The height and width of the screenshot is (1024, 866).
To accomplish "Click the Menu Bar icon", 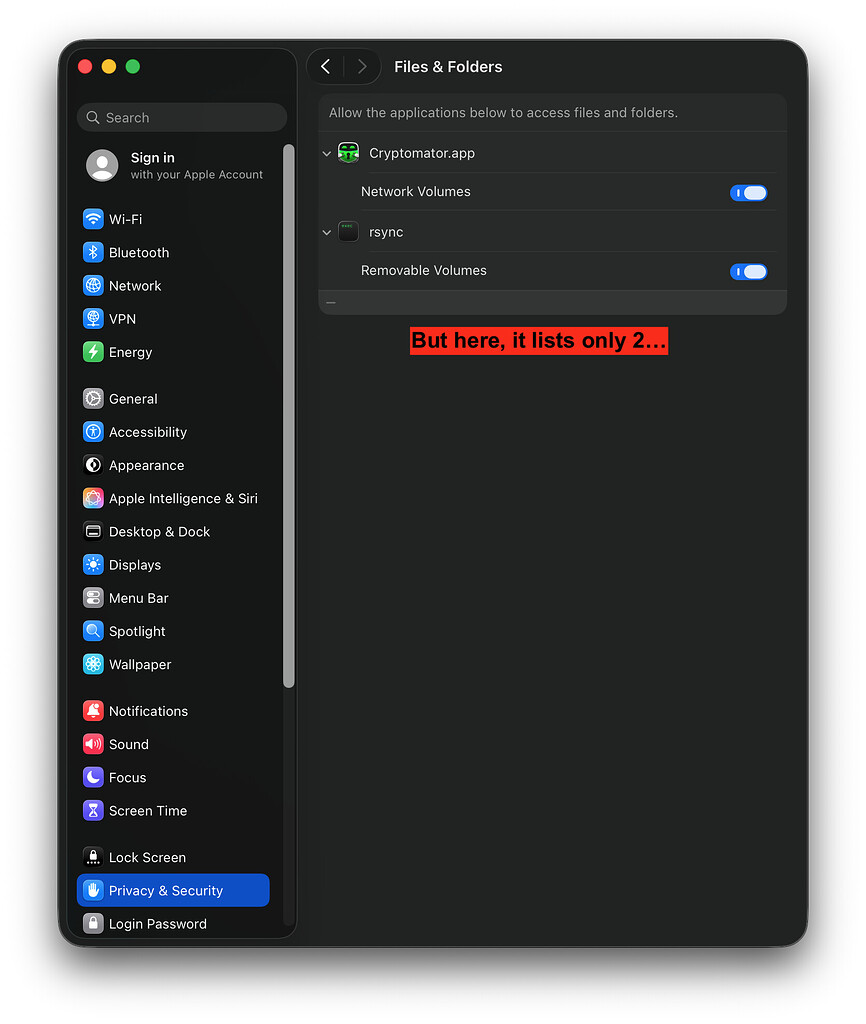I will click(x=93, y=598).
